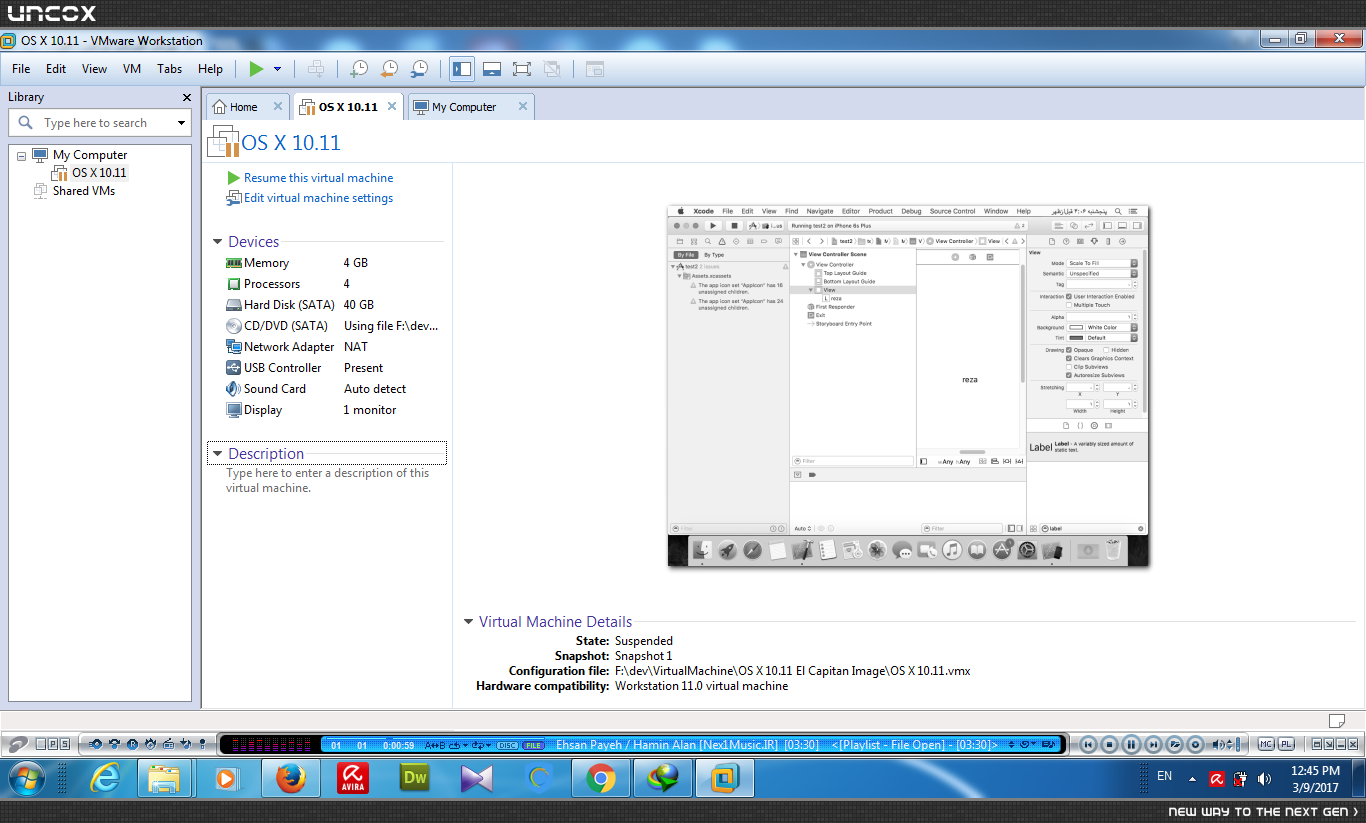The image size is (1366, 823).
Task: Open the Windows Start menu
Action: (x=27, y=777)
